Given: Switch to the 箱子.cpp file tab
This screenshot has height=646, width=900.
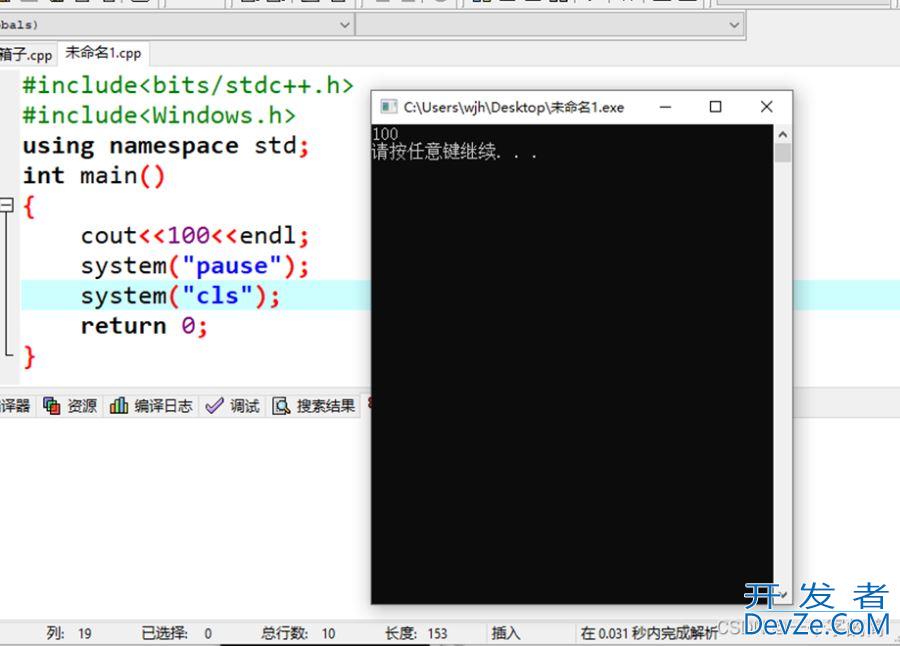Looking at the screenshot, I should tap(26, 55).
